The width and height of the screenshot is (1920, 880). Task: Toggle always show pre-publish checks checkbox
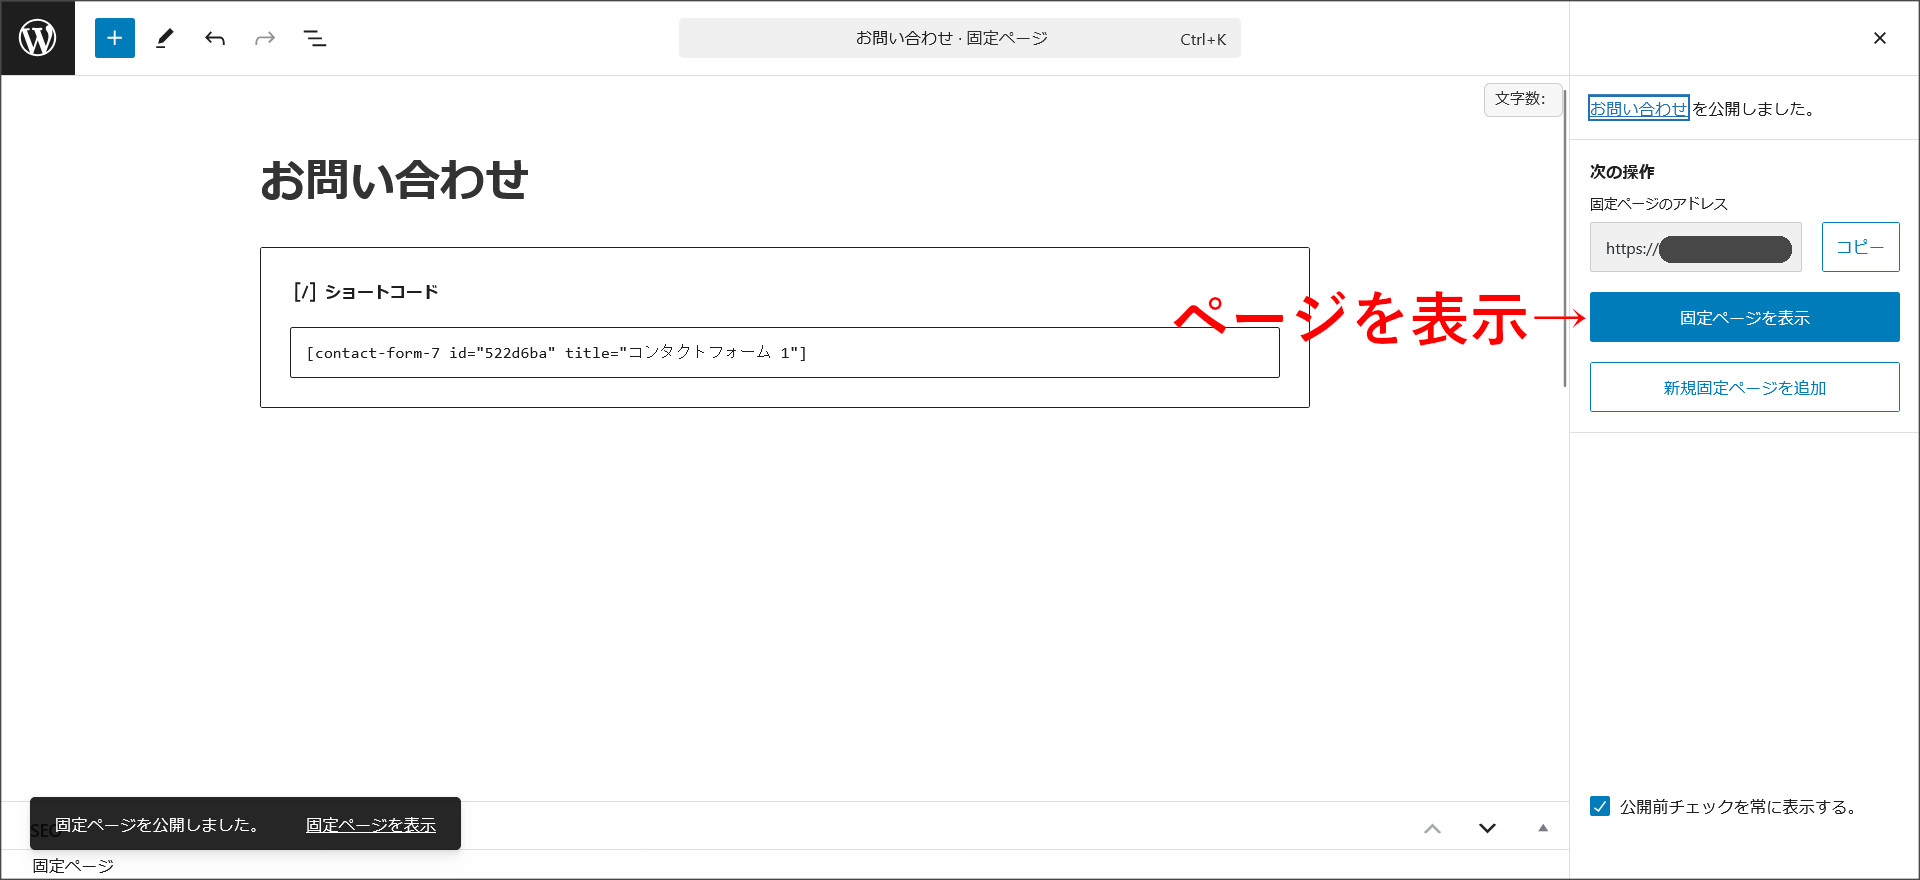point(1600,806)
